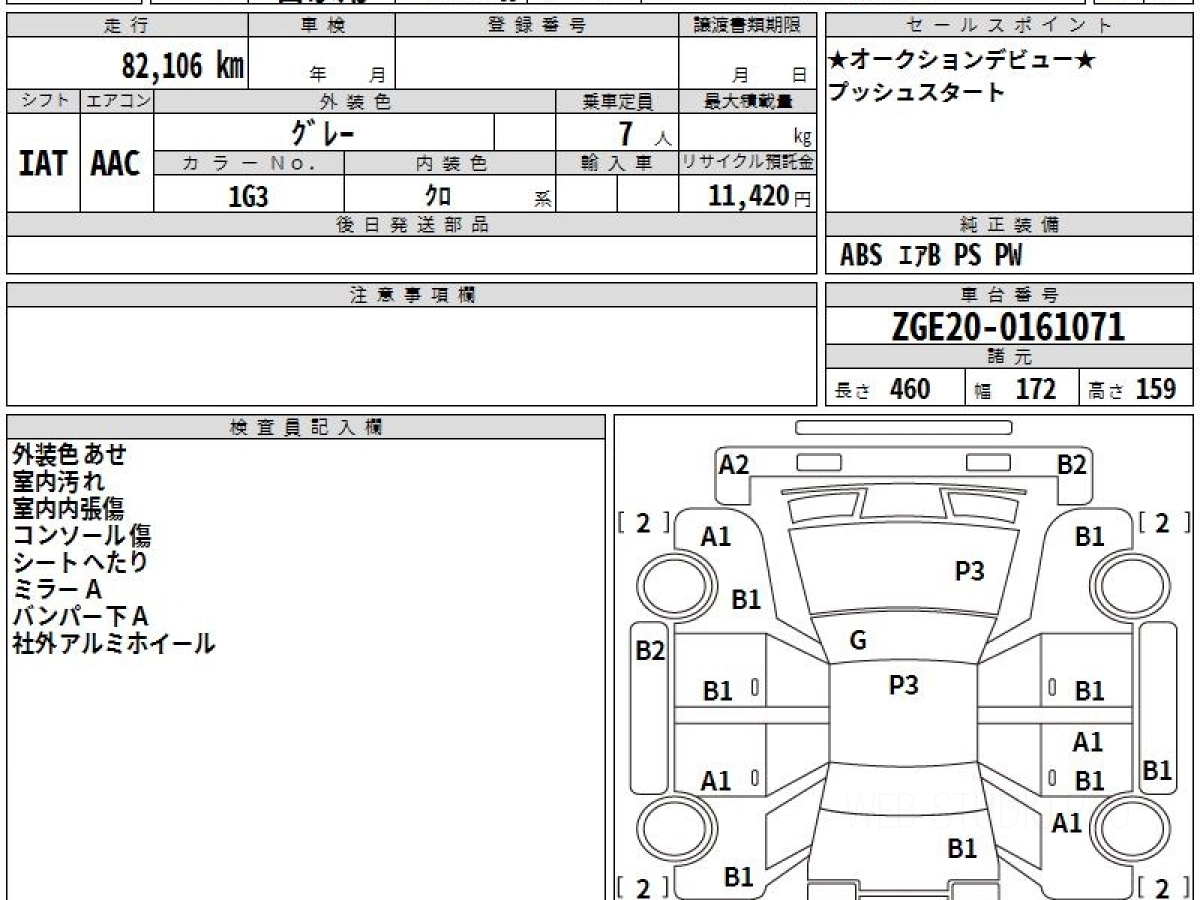1200x900 pixels.
Task: Select the 諸元 header
Action: point(1010,357)
